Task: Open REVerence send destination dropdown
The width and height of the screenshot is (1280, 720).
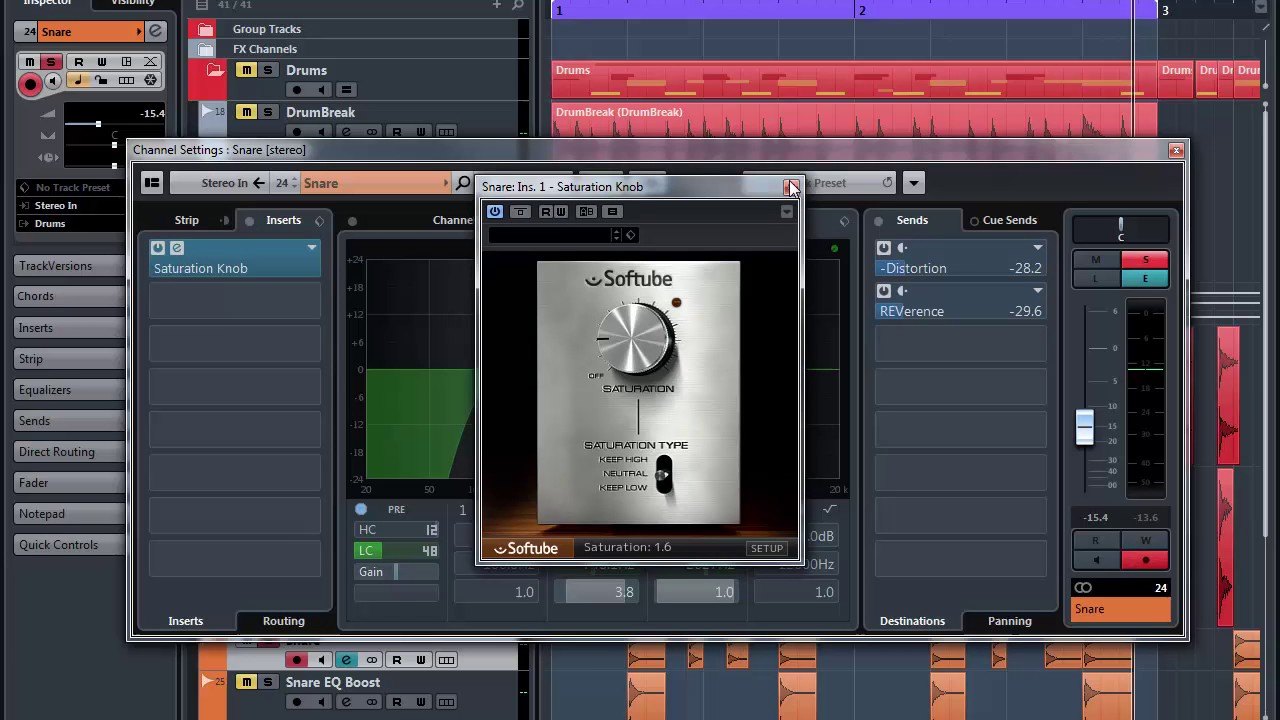Action: tap(1038, 291)
